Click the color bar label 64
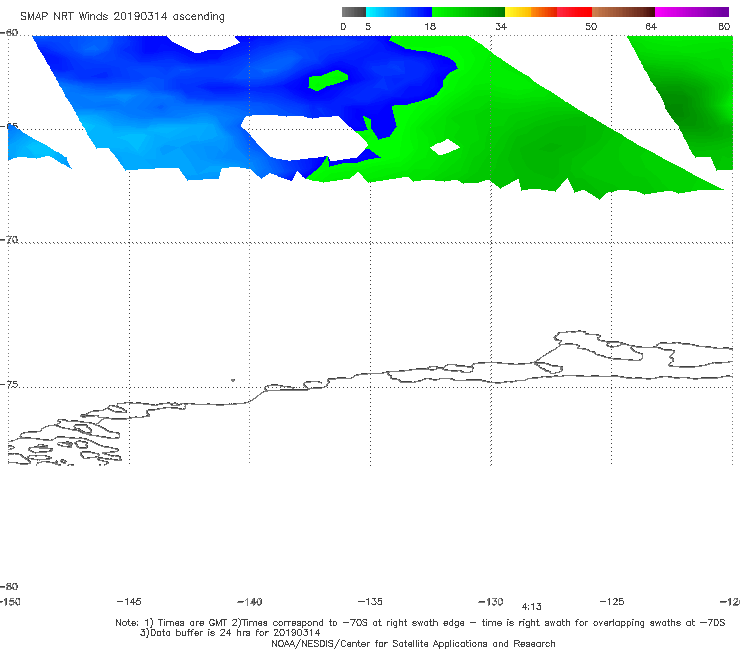 pos(651,26)
